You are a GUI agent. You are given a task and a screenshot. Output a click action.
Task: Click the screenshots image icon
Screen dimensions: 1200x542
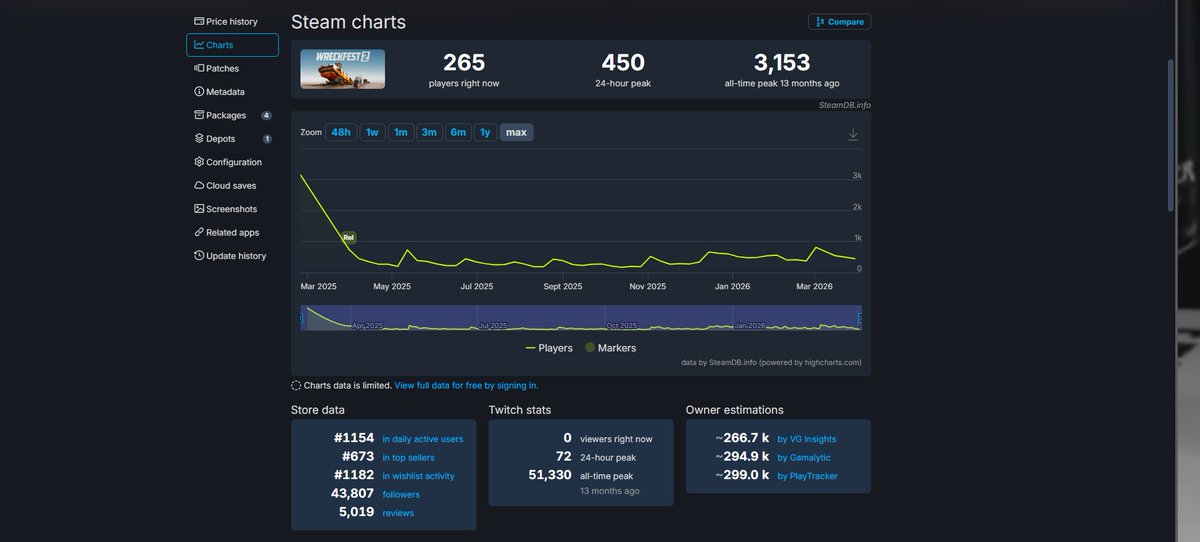[199, 209]
